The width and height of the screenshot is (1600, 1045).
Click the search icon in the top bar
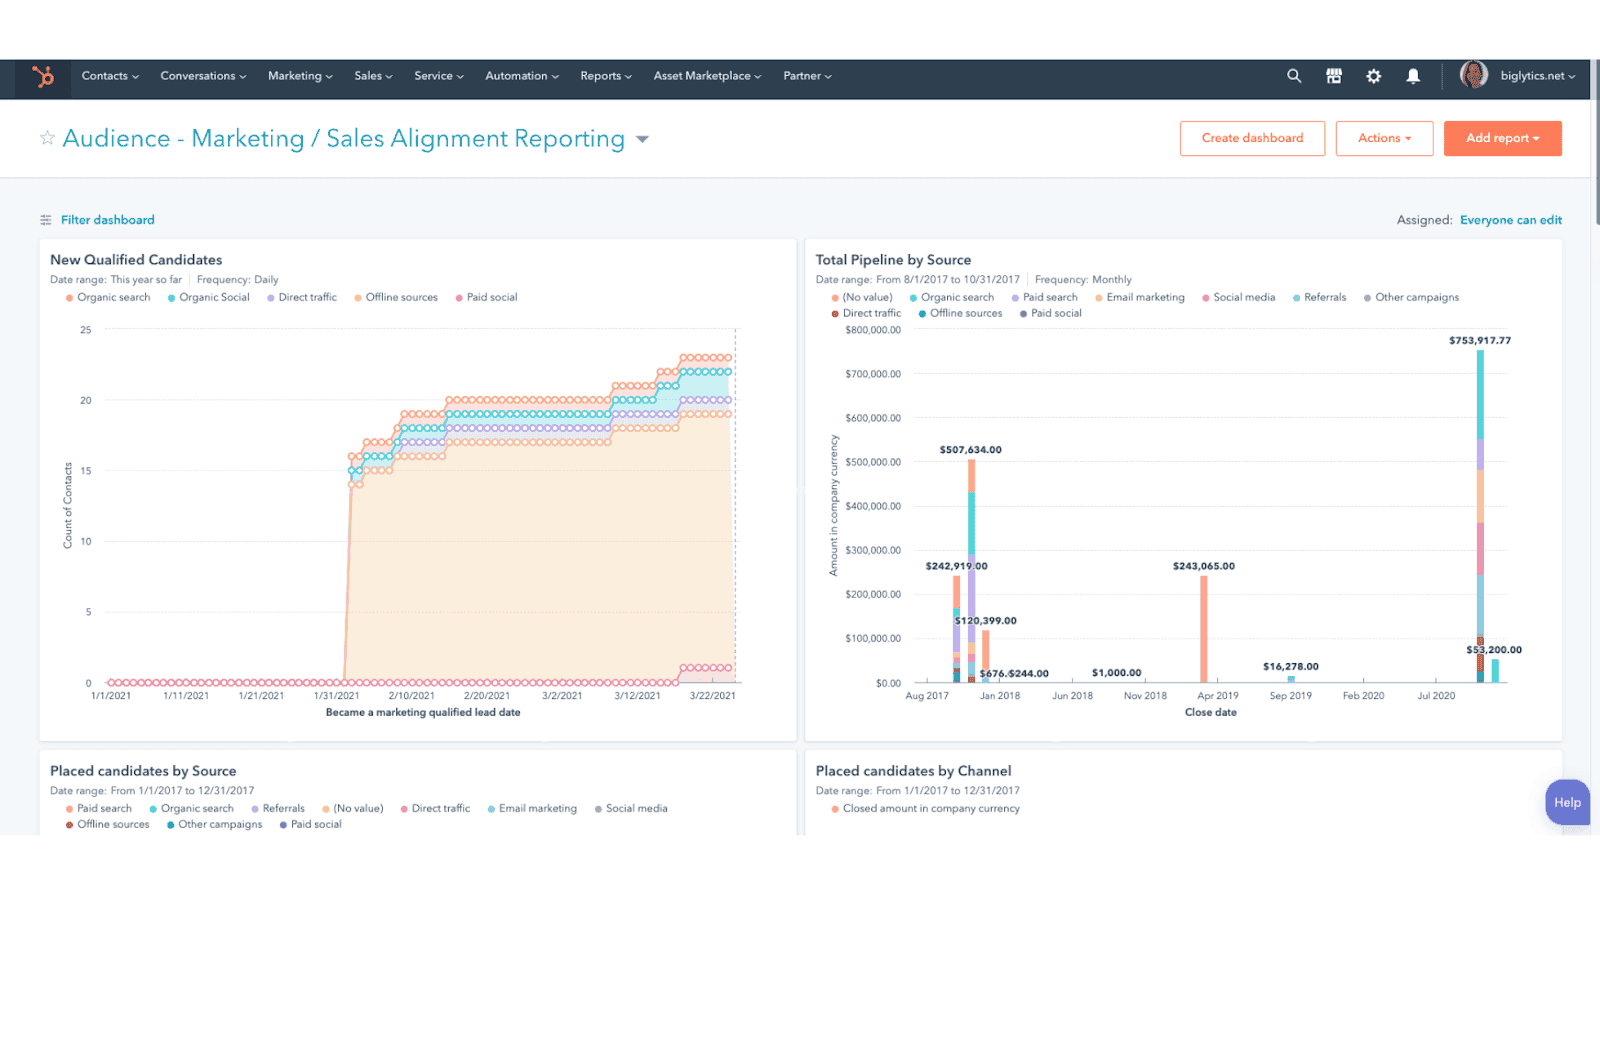click(x=1294, y=76)
